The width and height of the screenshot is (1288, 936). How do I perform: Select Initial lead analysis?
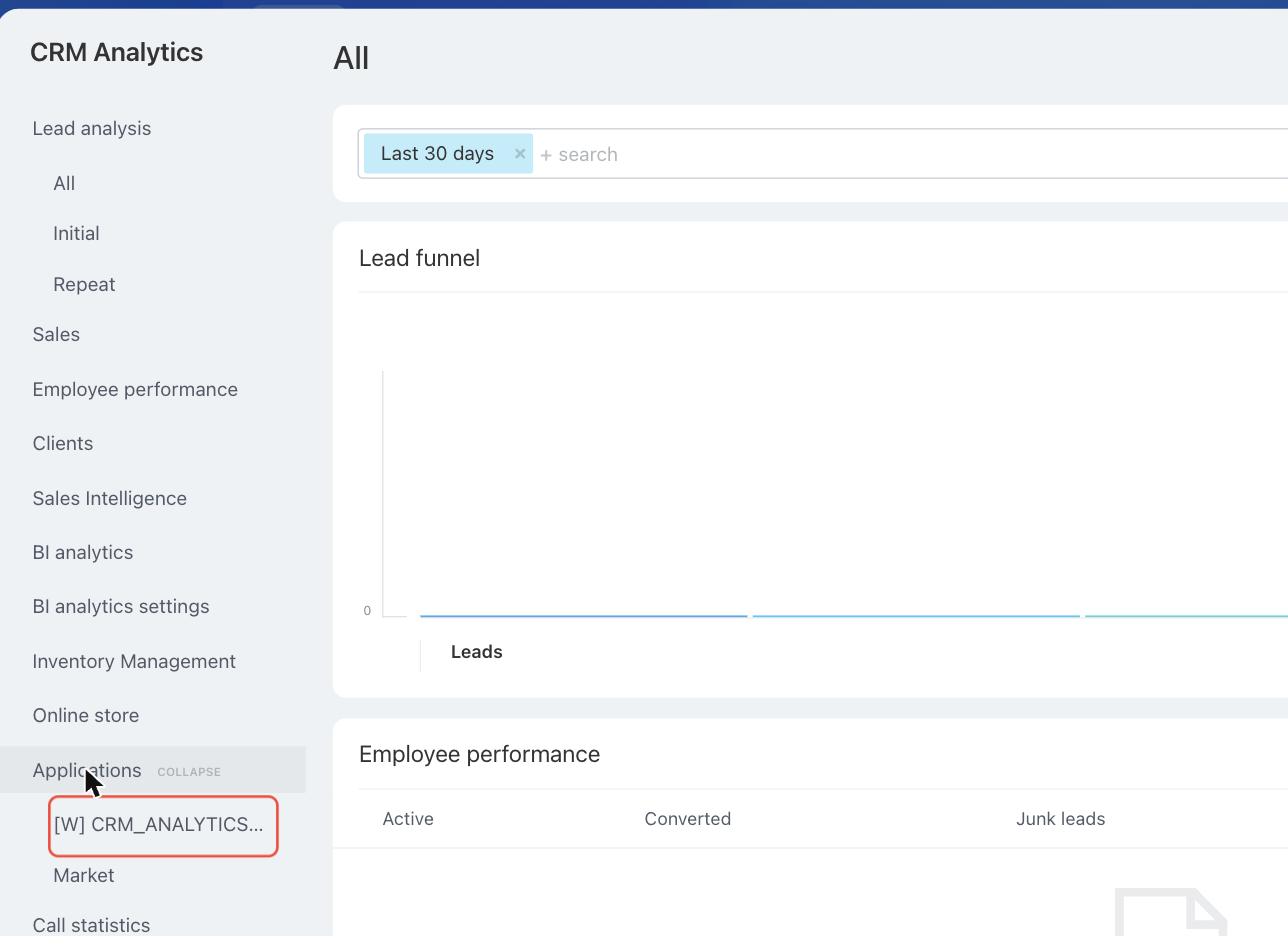(x=76, y=233)
